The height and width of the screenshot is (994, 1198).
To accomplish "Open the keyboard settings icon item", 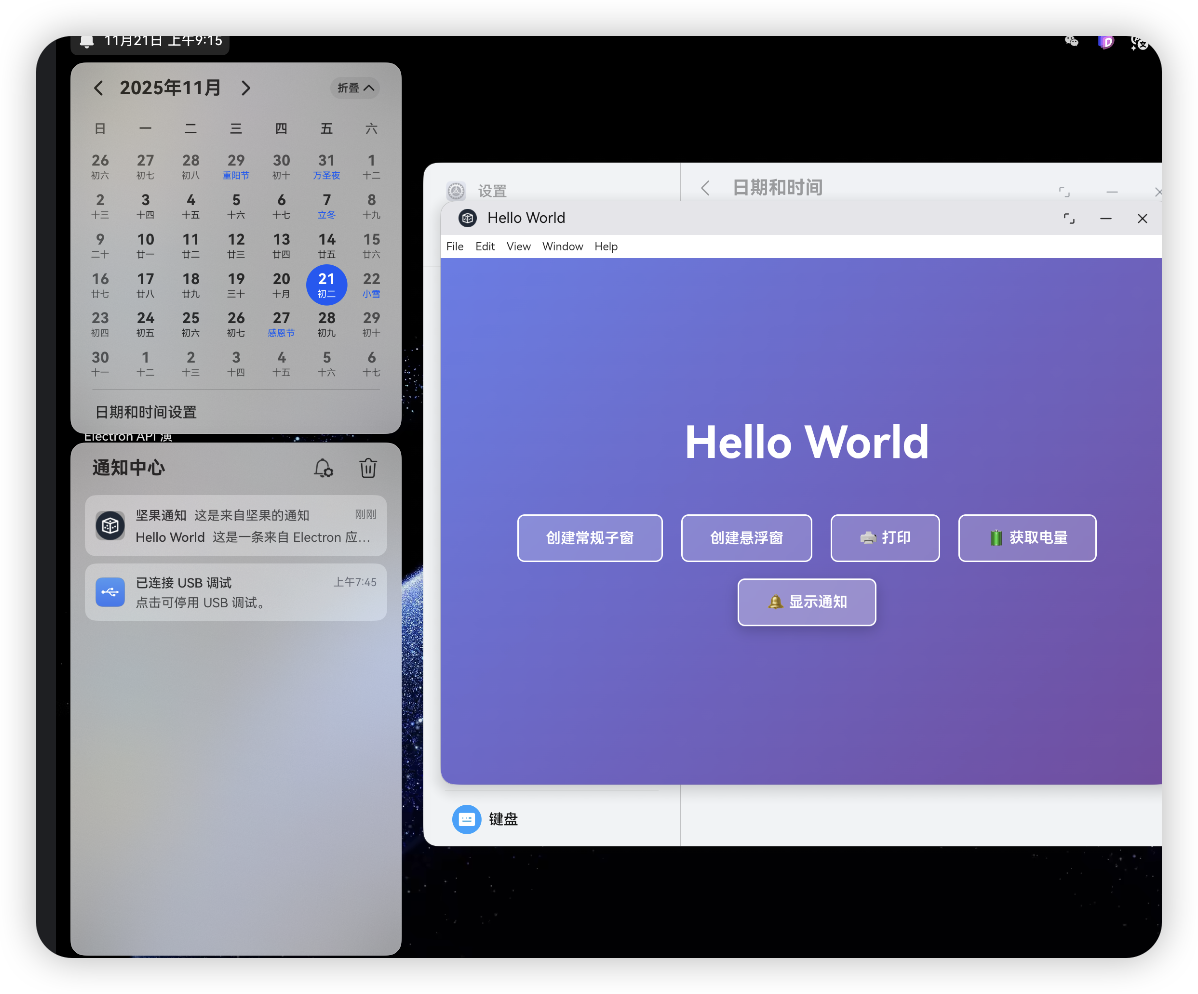I will [466, 819].
